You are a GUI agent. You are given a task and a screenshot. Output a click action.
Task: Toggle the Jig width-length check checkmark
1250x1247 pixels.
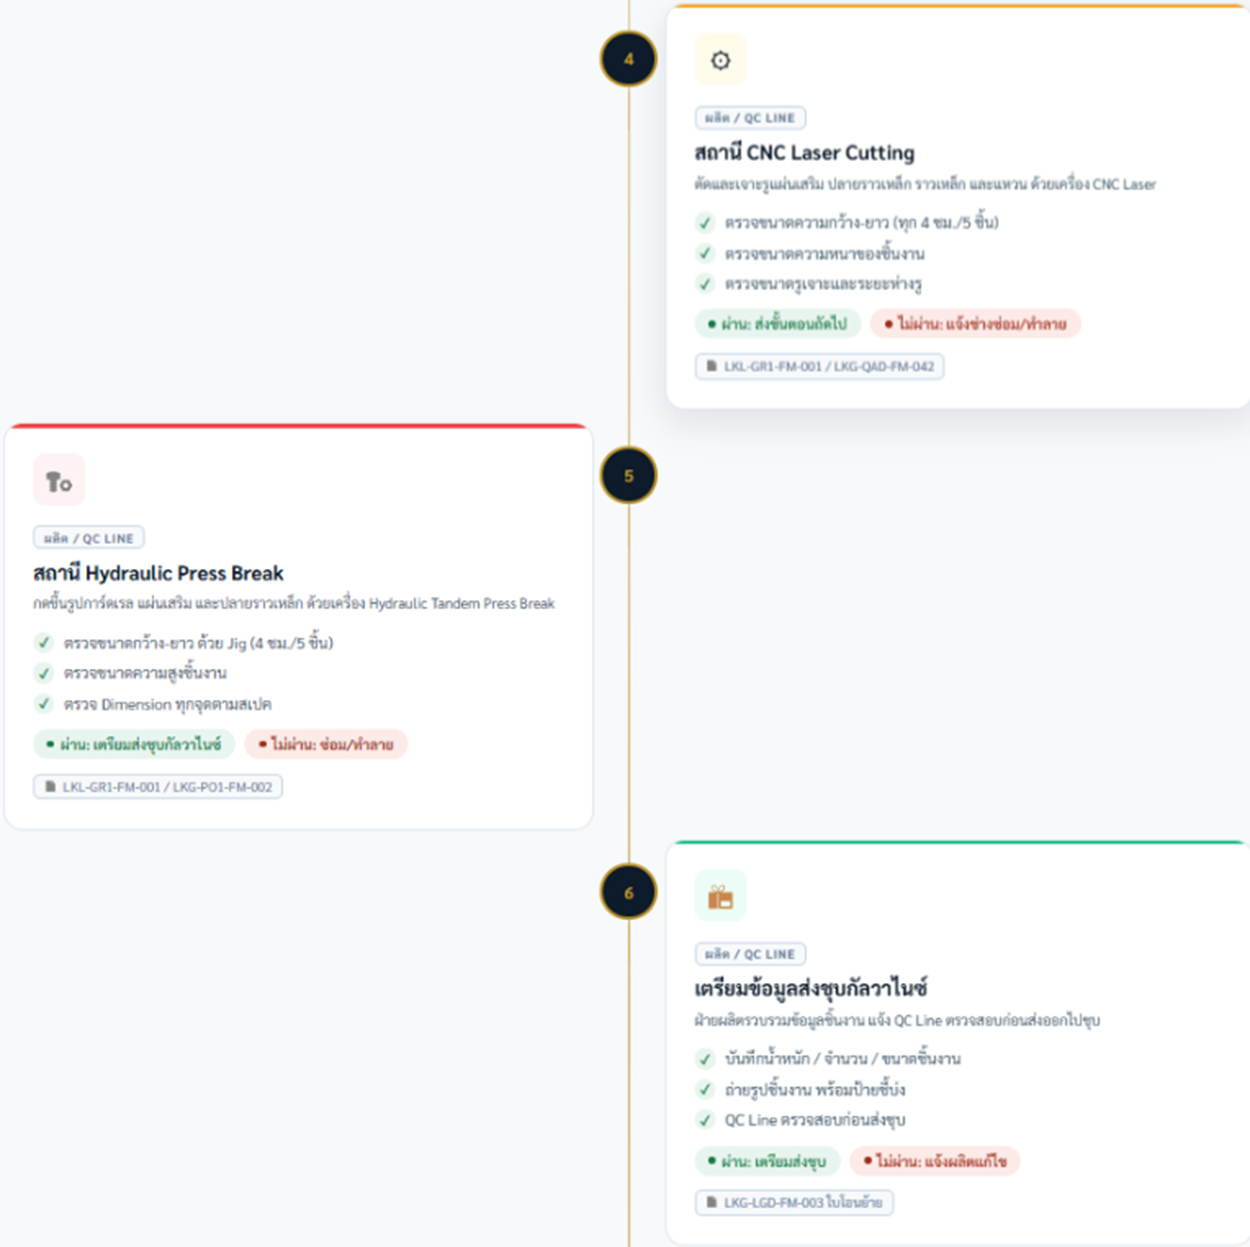tap(44, 643)
